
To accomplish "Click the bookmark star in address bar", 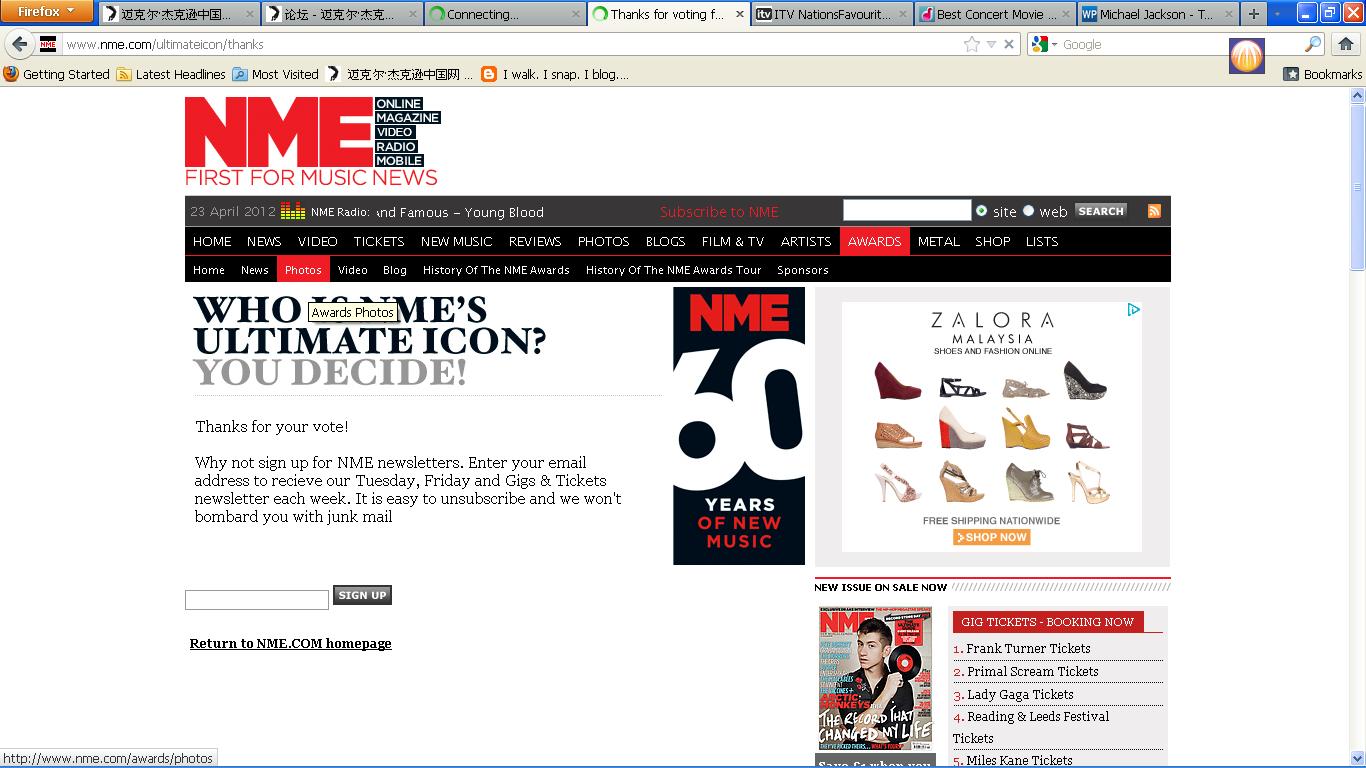I will click(x=971, y=44).
